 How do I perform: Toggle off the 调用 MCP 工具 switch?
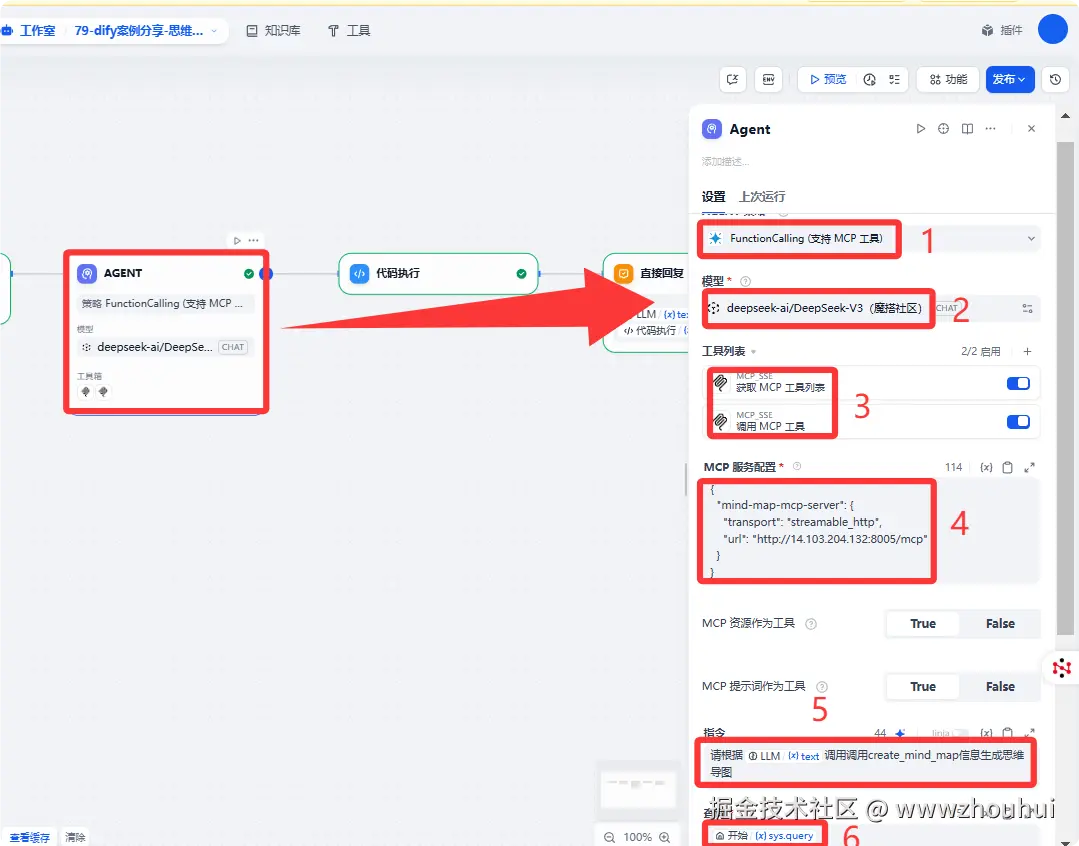point(1018,422)
